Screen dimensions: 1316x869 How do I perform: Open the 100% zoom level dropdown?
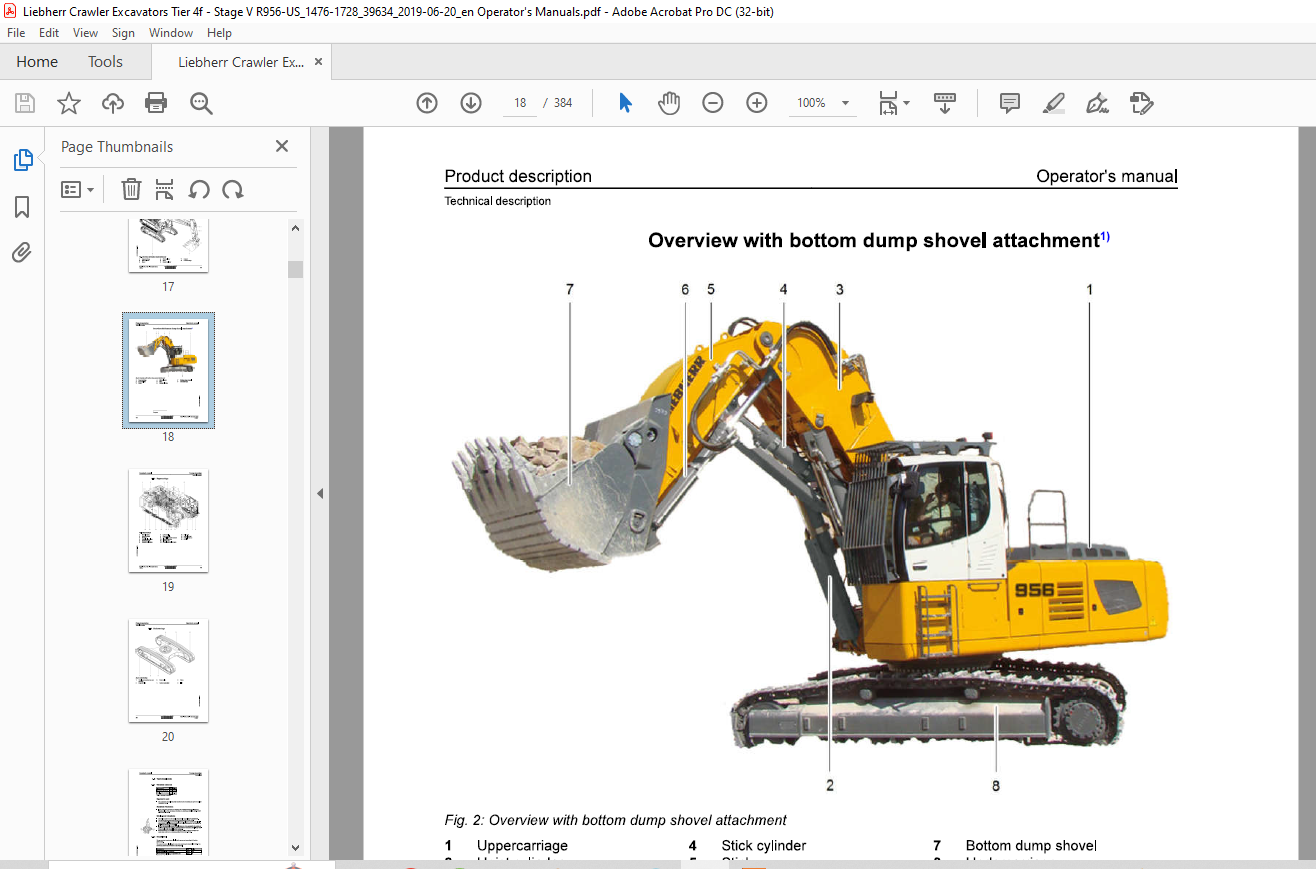coord(845,103)
